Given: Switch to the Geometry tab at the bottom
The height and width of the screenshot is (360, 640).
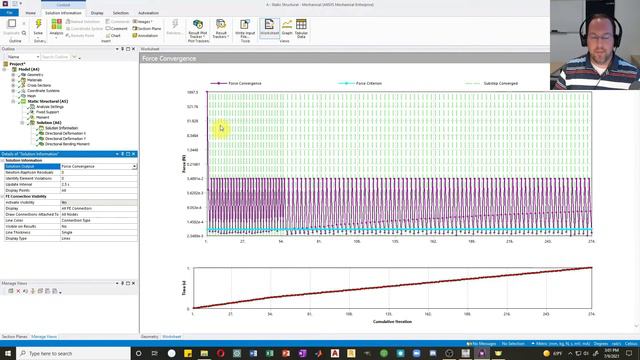Looking at the screenshot, I should click(x=149, y=337).
